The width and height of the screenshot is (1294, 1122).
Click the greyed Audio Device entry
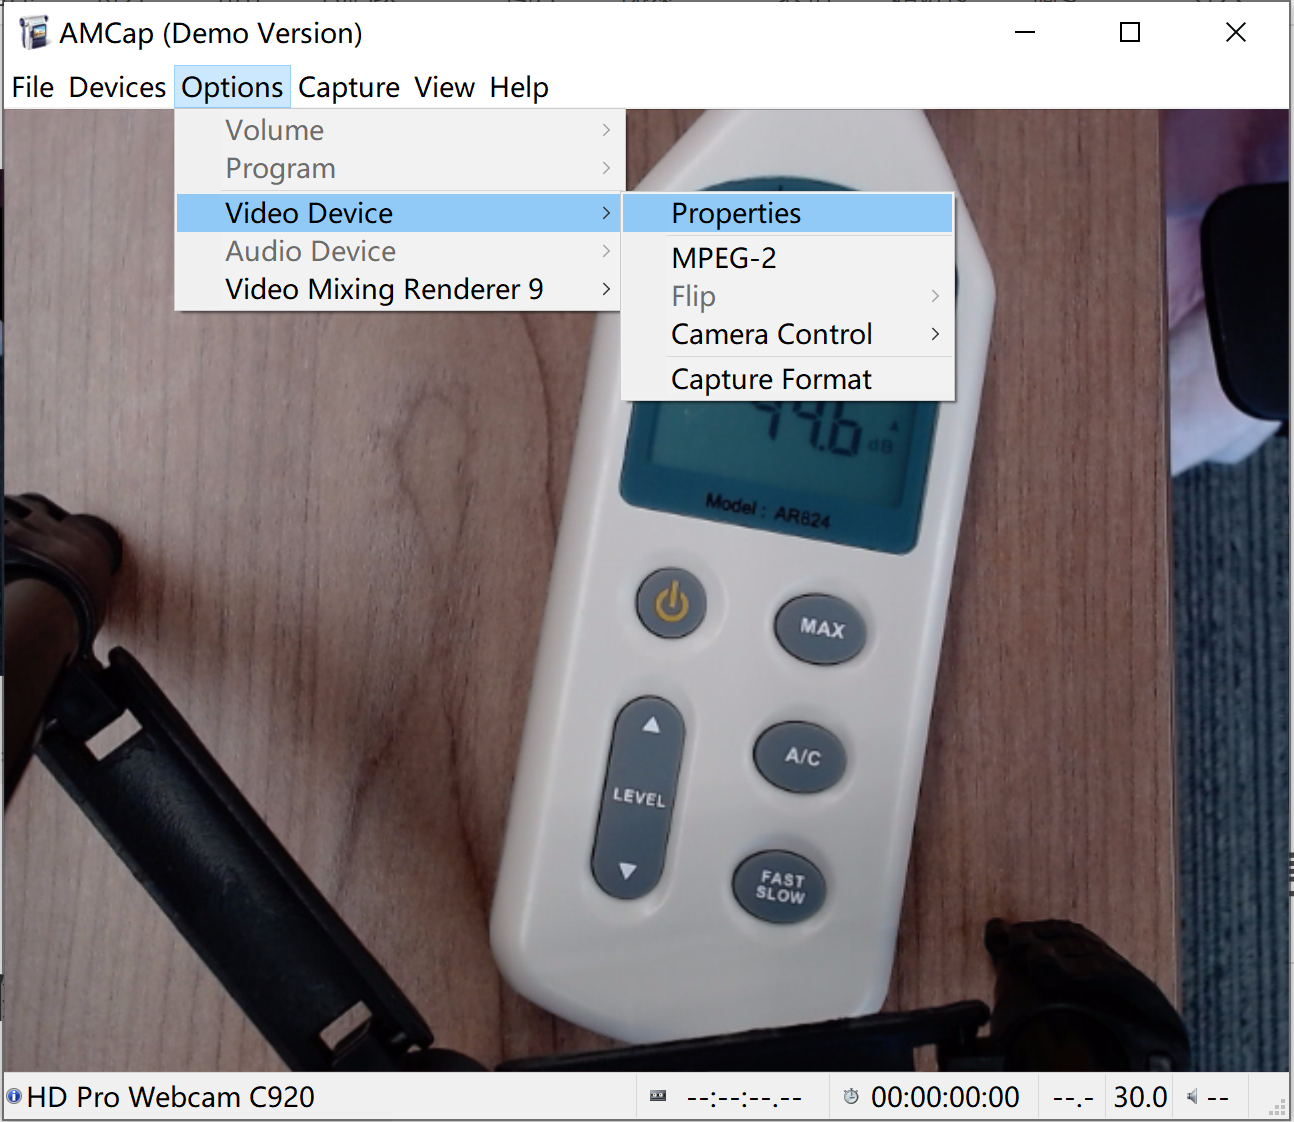click(398, 251)
